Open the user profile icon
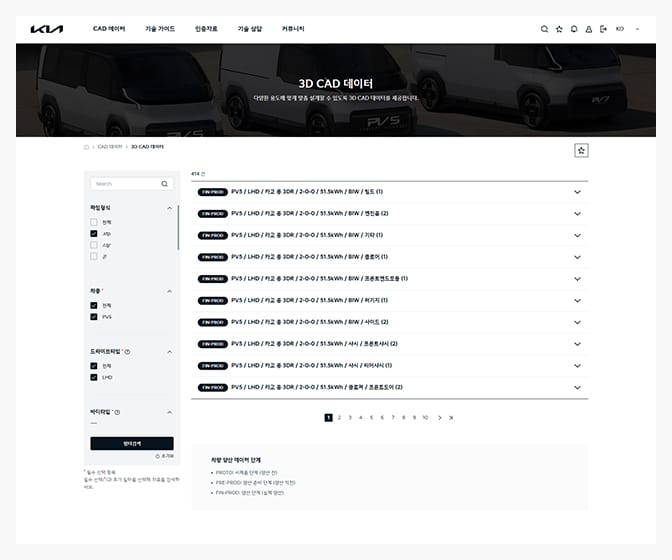The height and width of the screenshot is (560, 672). coord(588,29)
